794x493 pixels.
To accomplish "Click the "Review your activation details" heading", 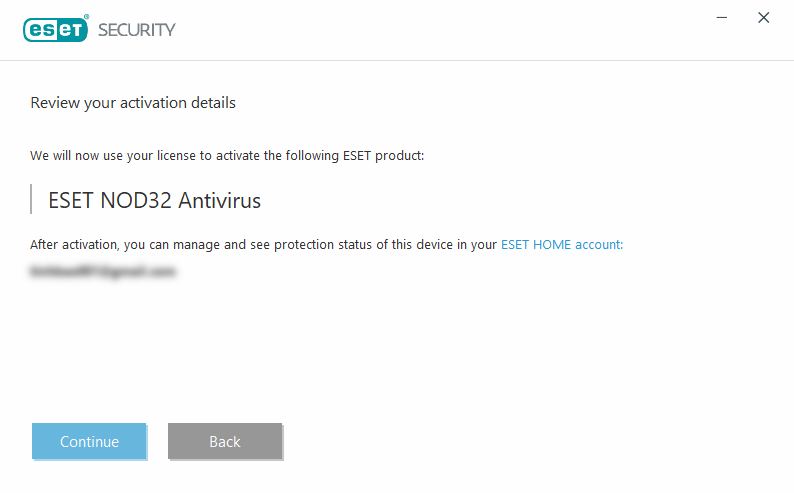I will tap(133, 102).
